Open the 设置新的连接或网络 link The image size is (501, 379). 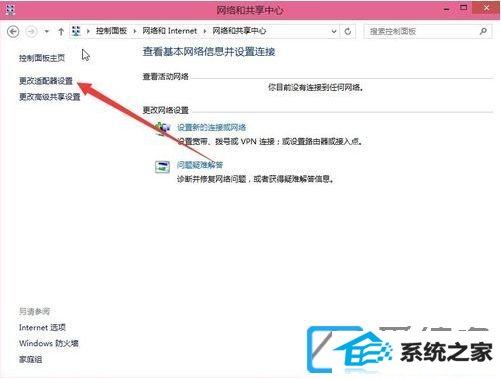click(x=211, y=127)
